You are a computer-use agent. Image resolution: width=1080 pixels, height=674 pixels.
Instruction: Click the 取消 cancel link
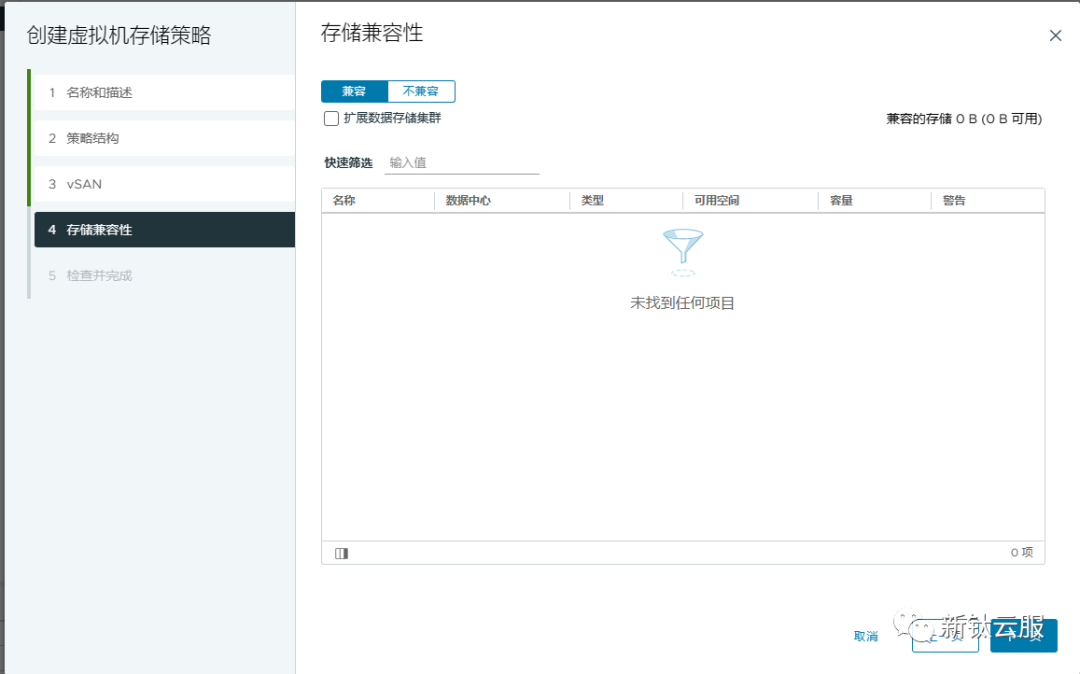click(x=865, y=635)
